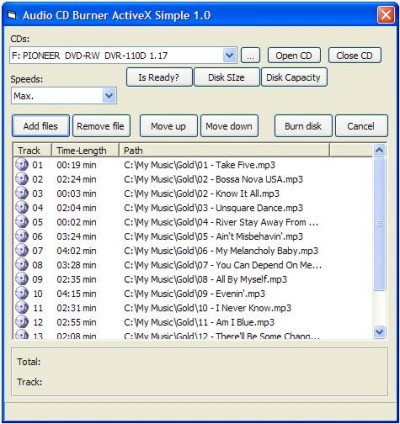The height and width of the screenshot is (424, 400).
Task: Click the CD icon for track 07
Action: coord(22,251)
